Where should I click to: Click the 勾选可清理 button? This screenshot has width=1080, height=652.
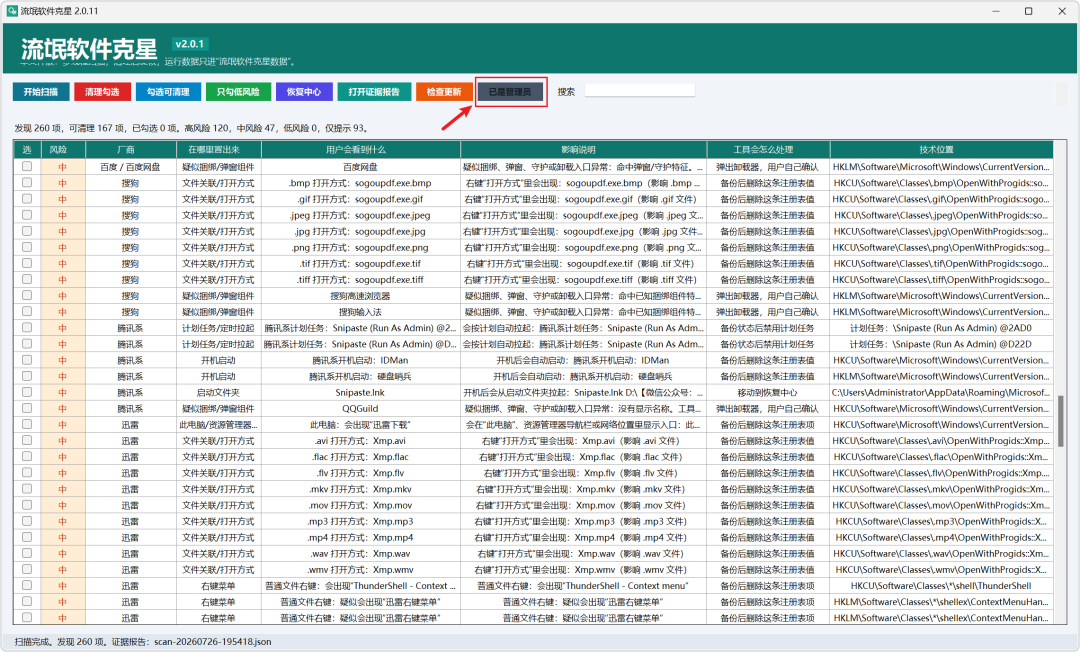168,92
